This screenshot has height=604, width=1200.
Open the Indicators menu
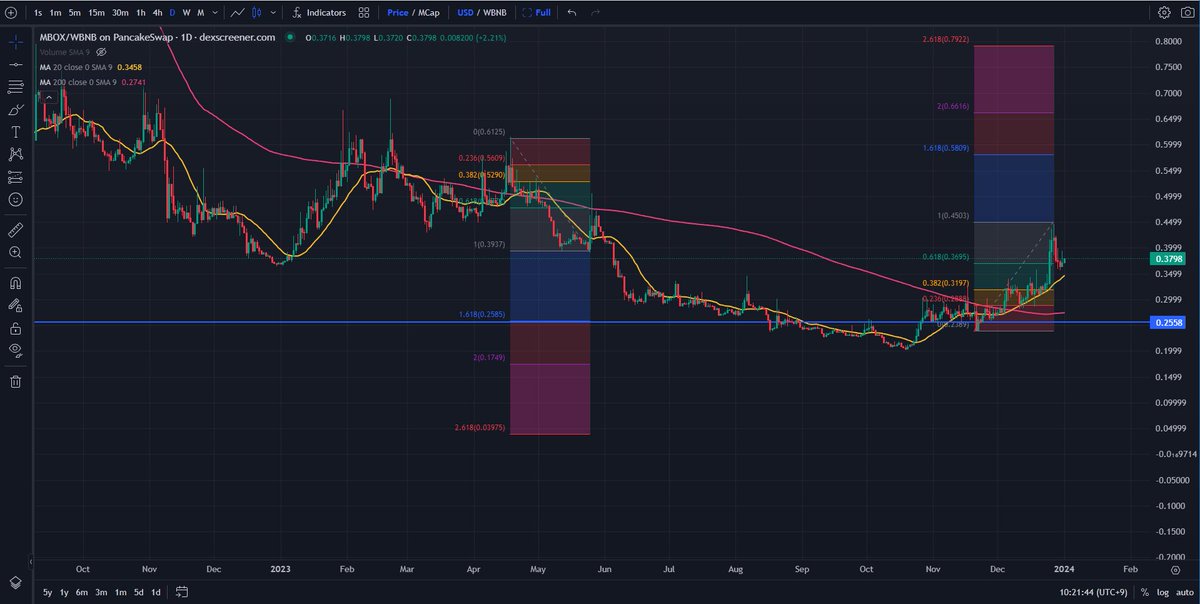click(319, 13)
